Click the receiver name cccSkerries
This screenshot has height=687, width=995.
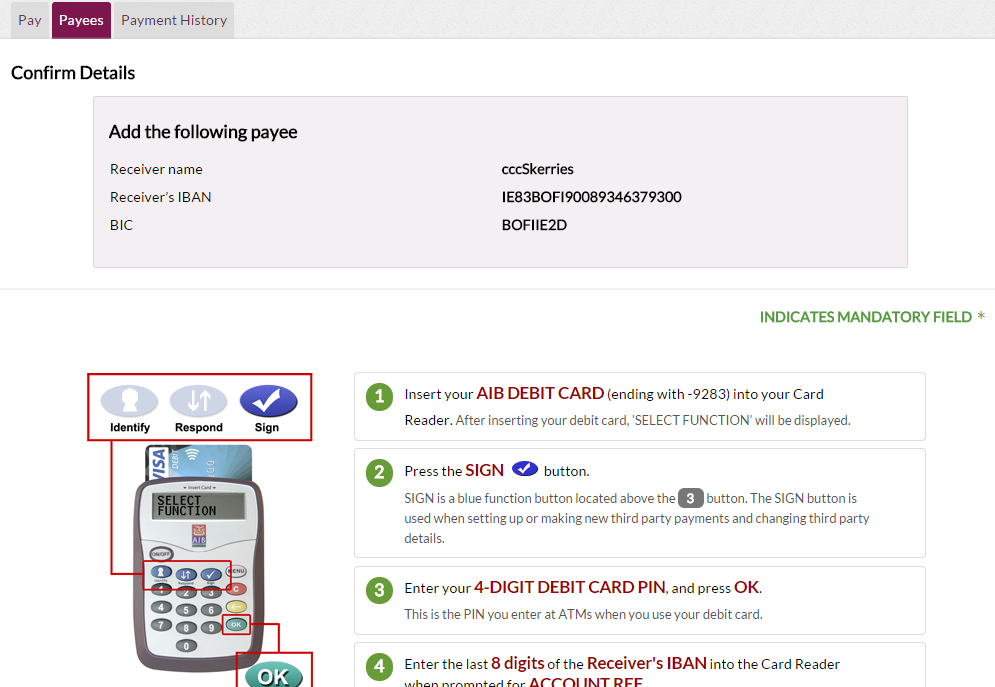coord(537,169)
